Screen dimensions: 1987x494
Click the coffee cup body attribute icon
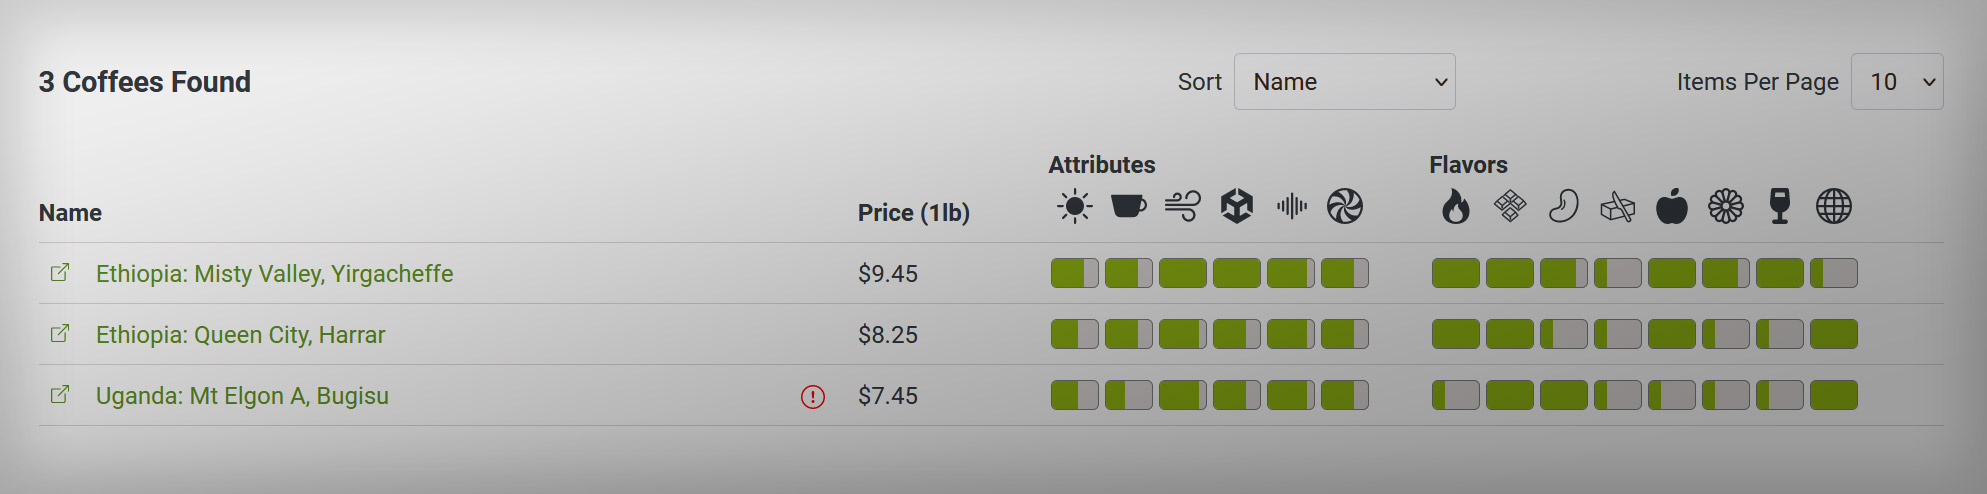point(1128,206)
